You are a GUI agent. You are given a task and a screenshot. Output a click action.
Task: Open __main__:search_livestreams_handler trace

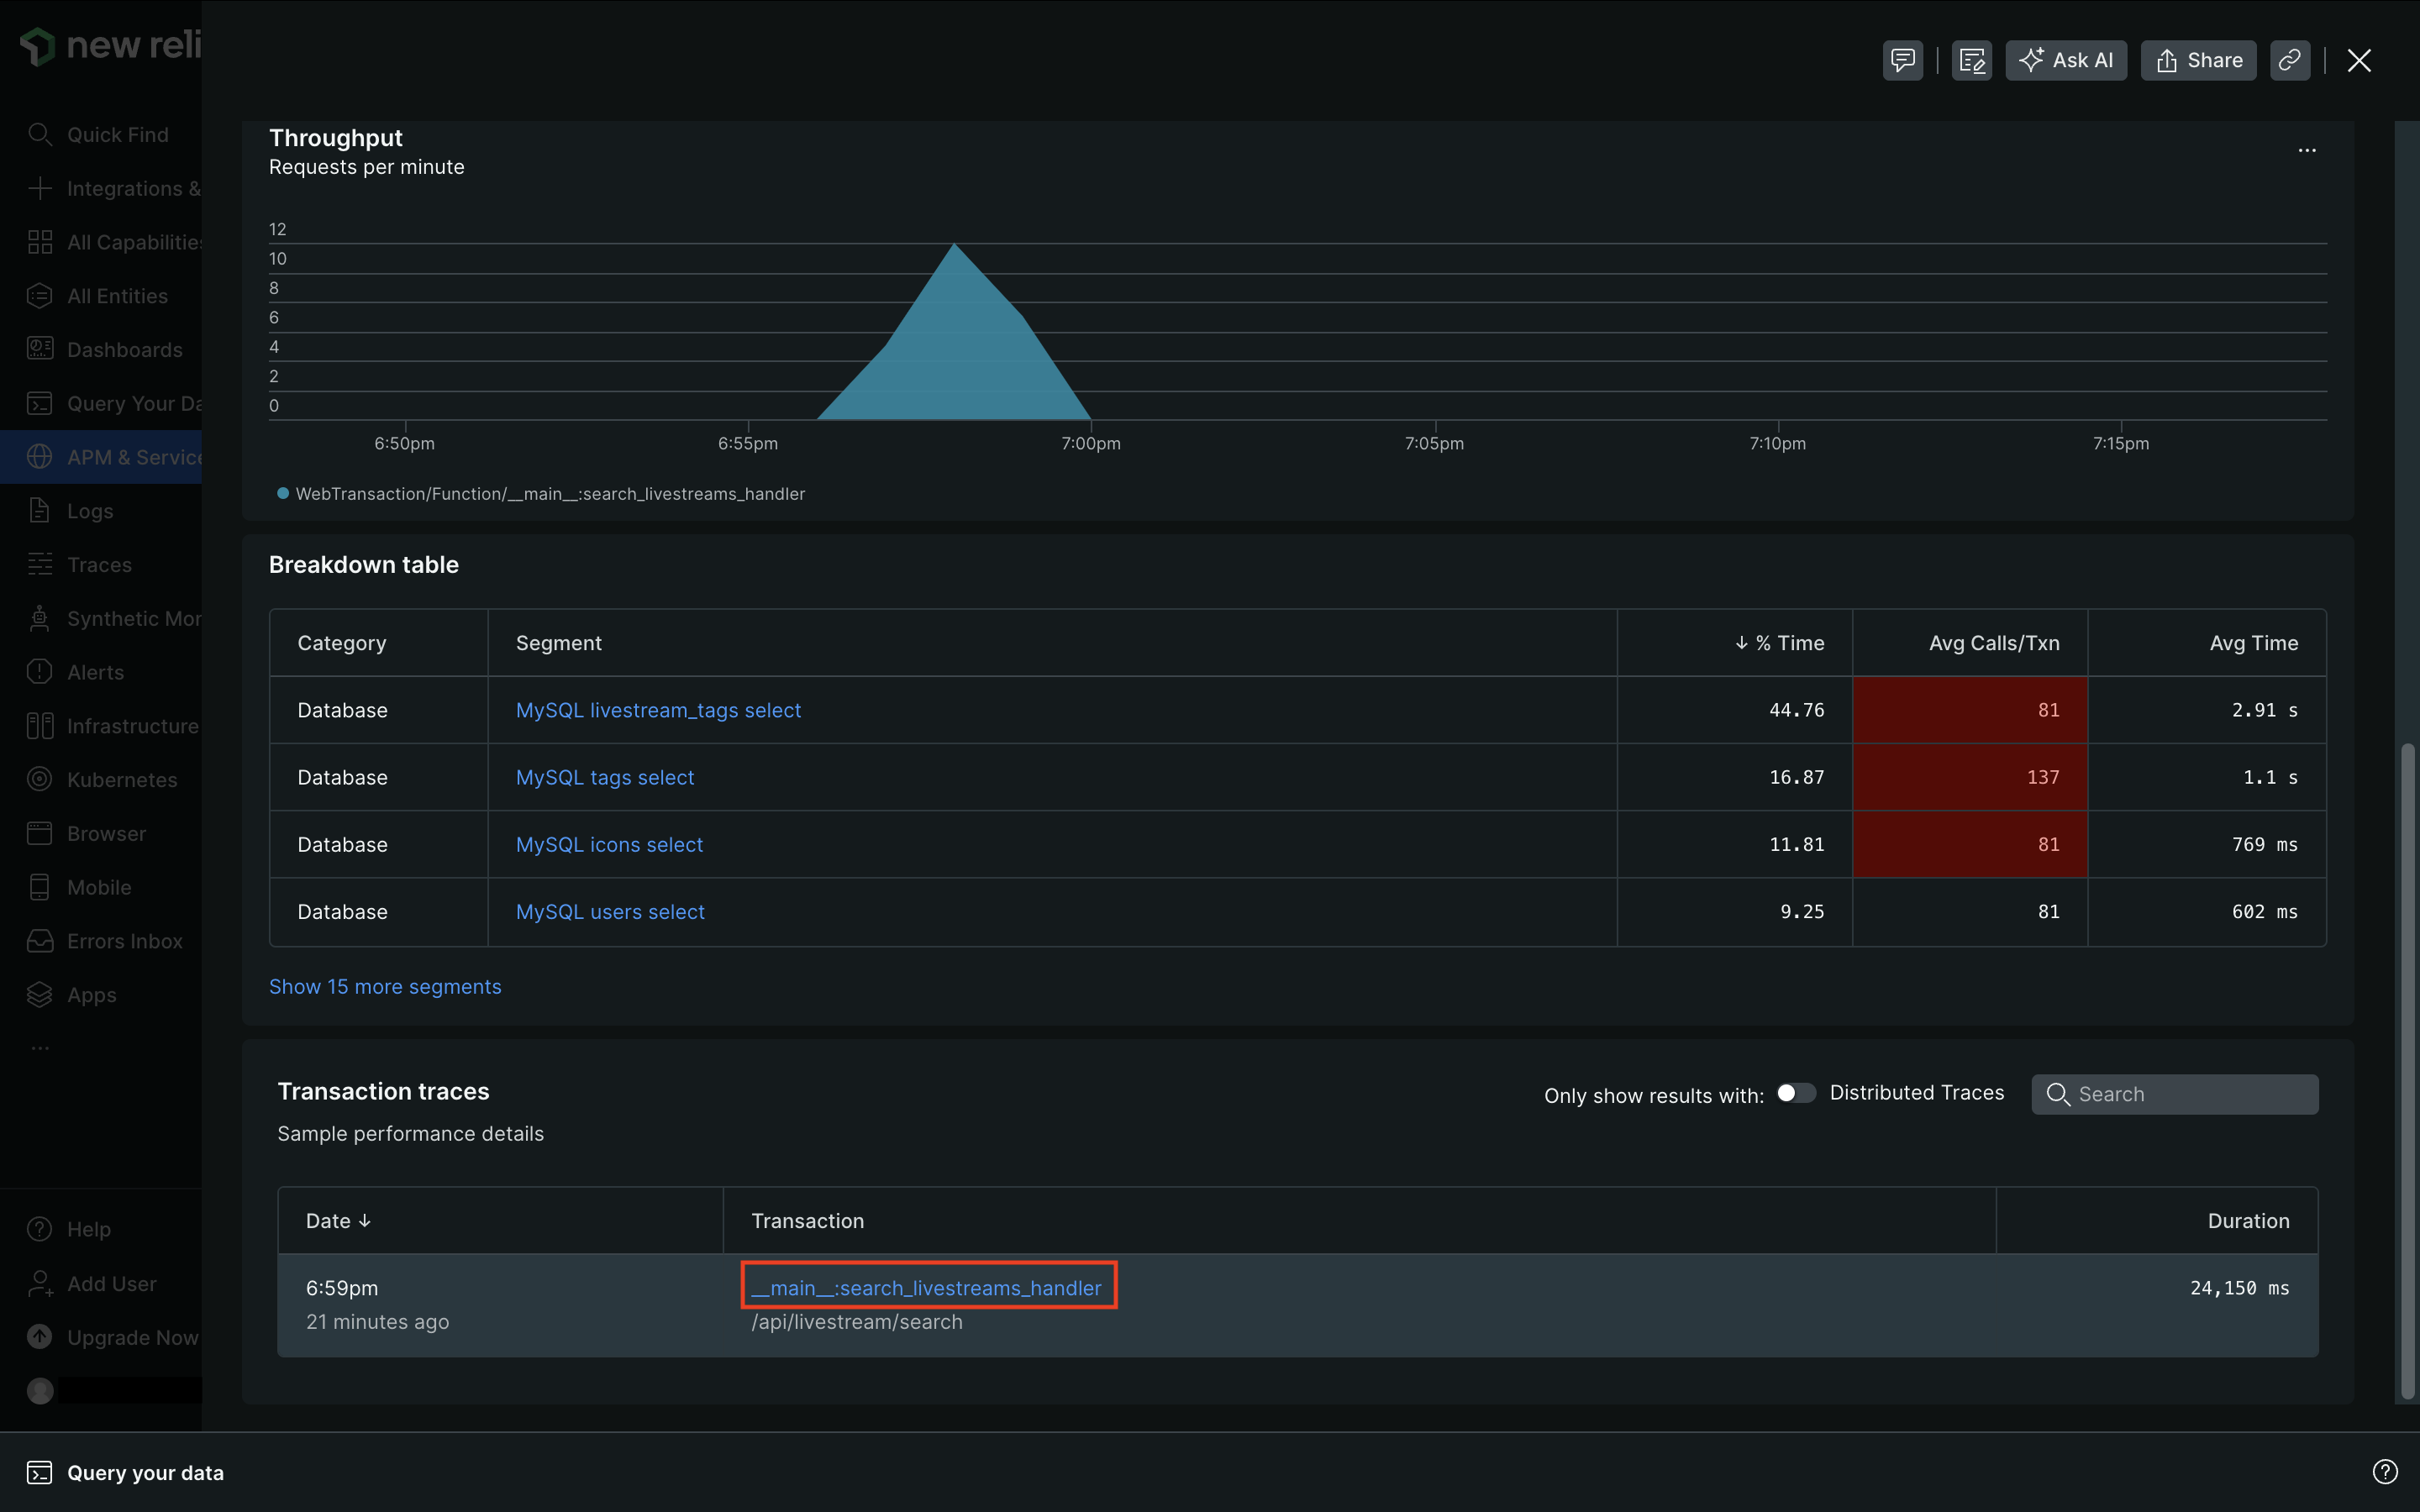[926, 1288]
